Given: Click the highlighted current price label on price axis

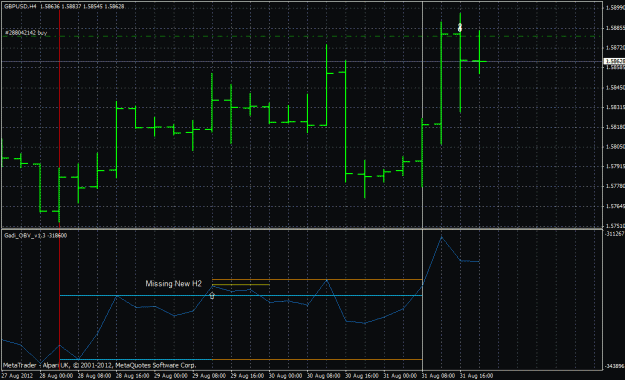Looking at the screenshot, I should click(614, 61).
